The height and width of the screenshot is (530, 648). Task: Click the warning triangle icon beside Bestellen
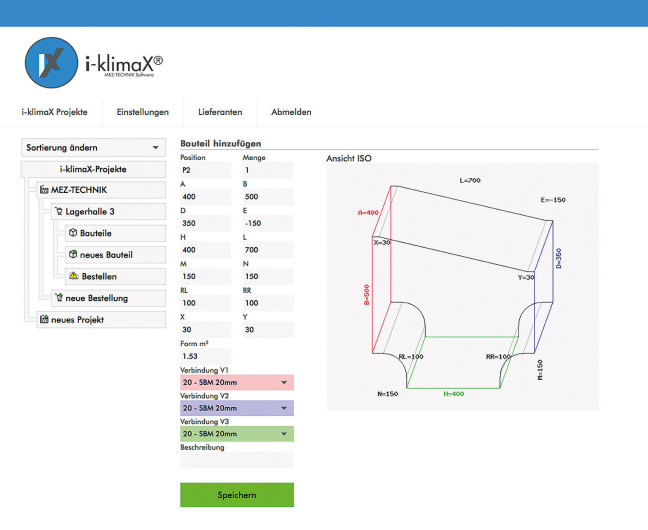tap(73, 276)
